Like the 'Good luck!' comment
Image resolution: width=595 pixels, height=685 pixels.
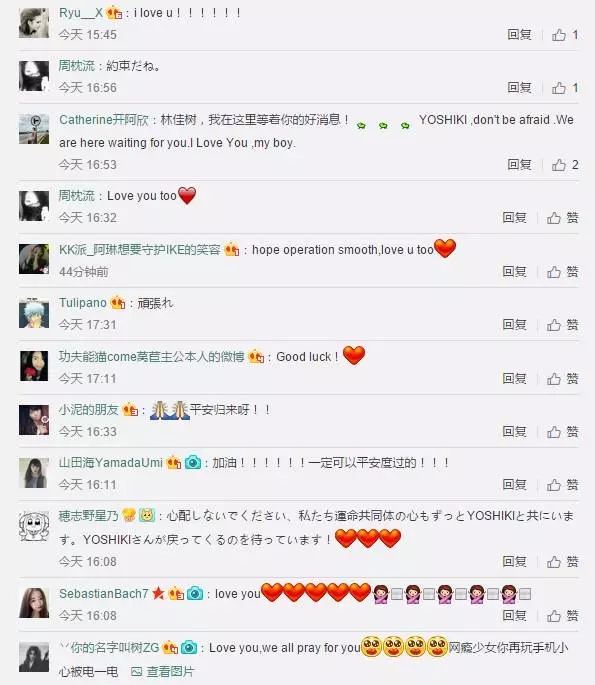(x=563, y=378)
